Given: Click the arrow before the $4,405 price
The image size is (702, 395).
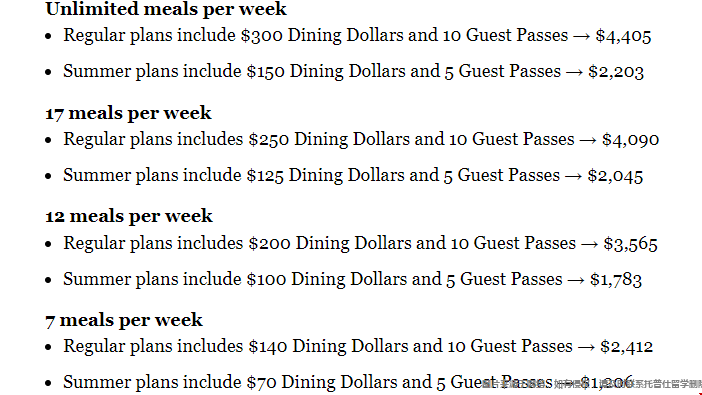Looking at the screenshot, I should [x=582, y=36].
